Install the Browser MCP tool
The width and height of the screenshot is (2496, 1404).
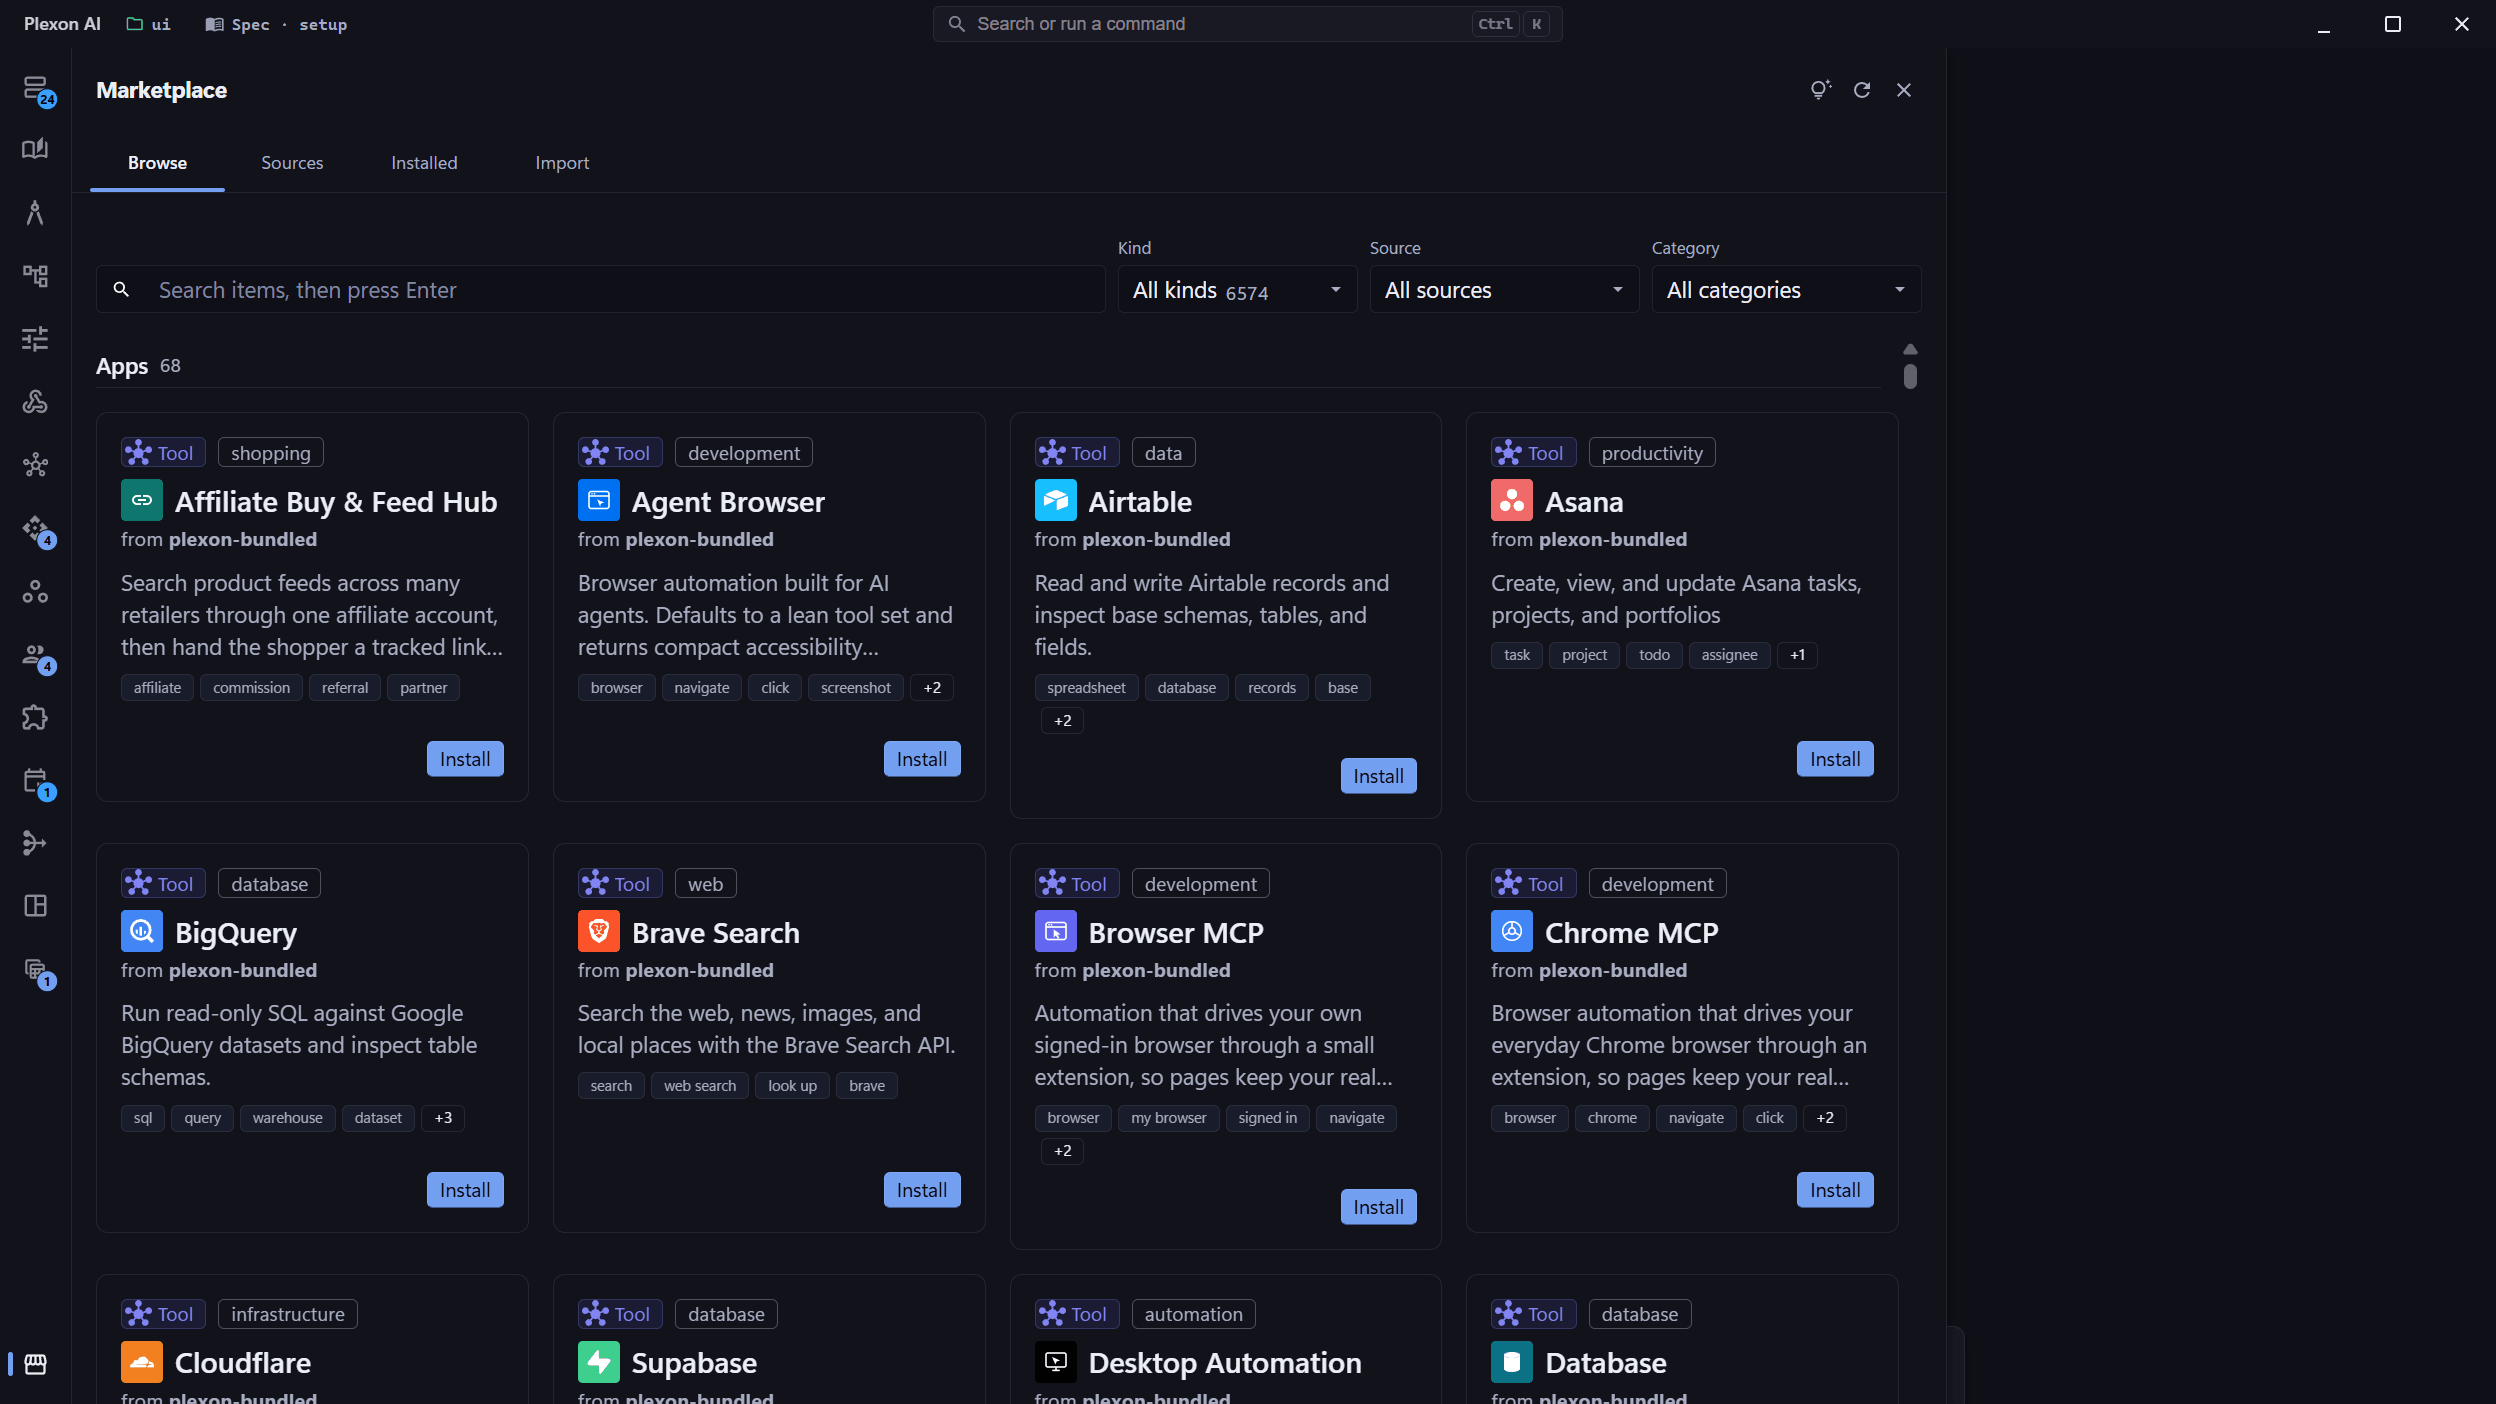point(1378,1207)
